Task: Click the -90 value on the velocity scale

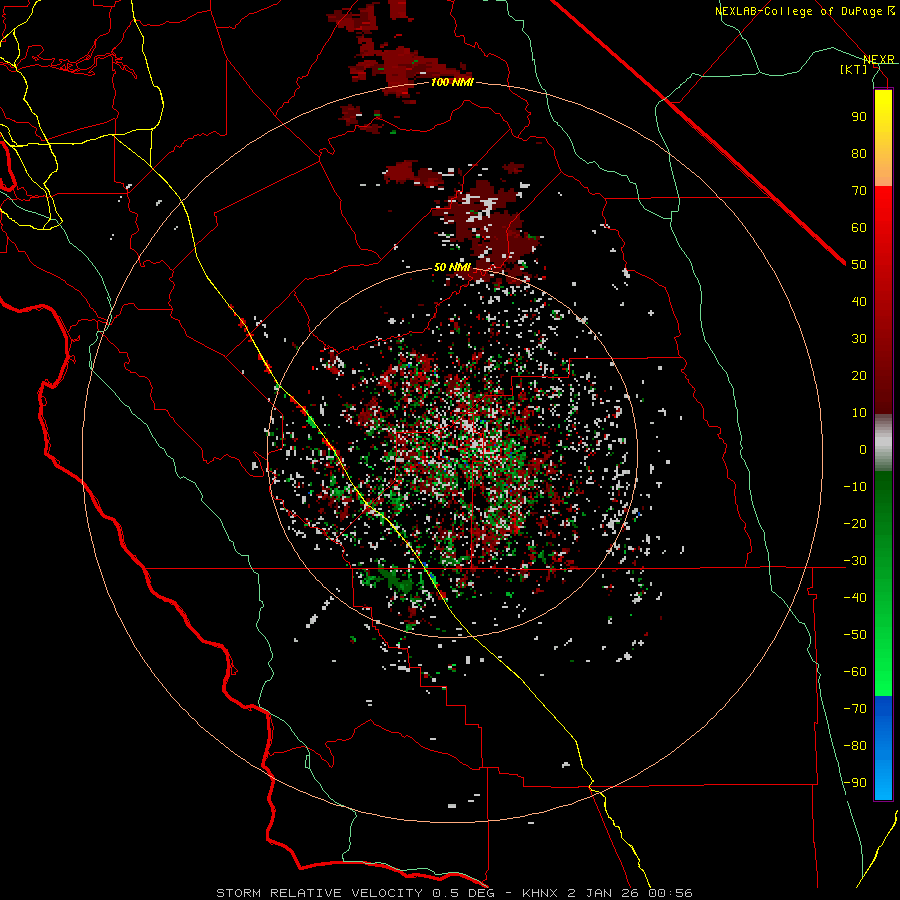Action: point(855,783)
